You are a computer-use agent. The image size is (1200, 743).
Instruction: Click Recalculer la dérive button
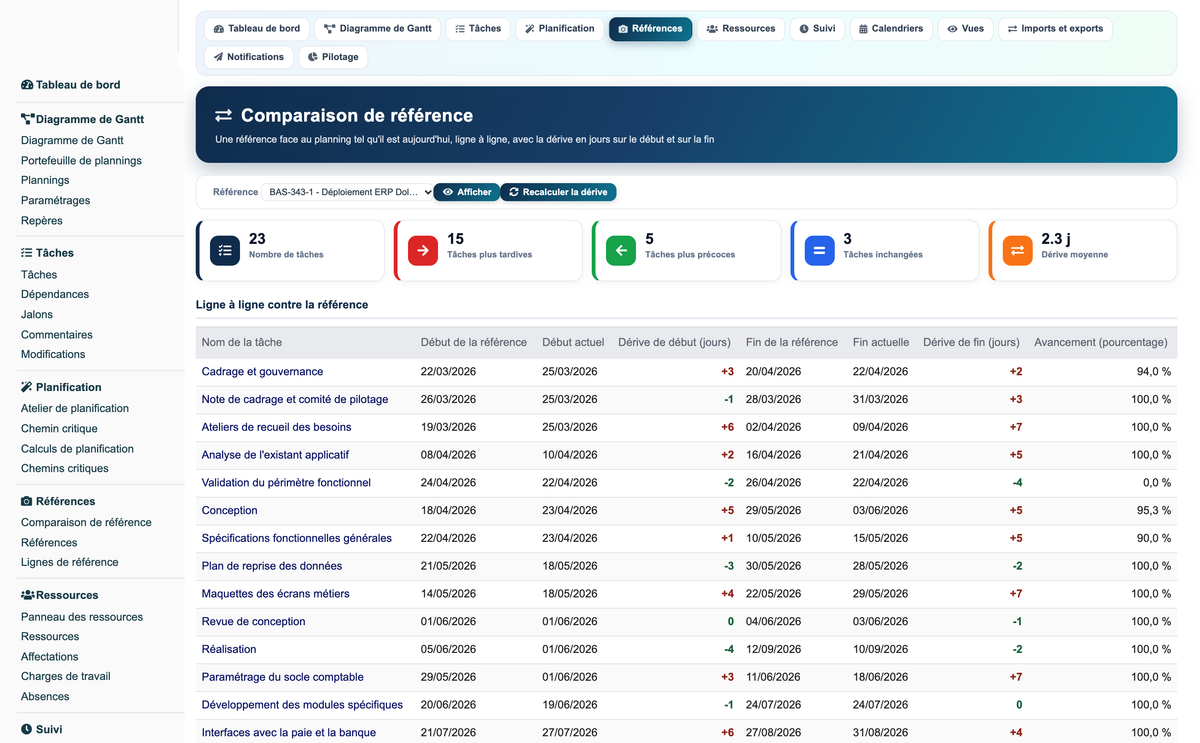tap(558, 192)
